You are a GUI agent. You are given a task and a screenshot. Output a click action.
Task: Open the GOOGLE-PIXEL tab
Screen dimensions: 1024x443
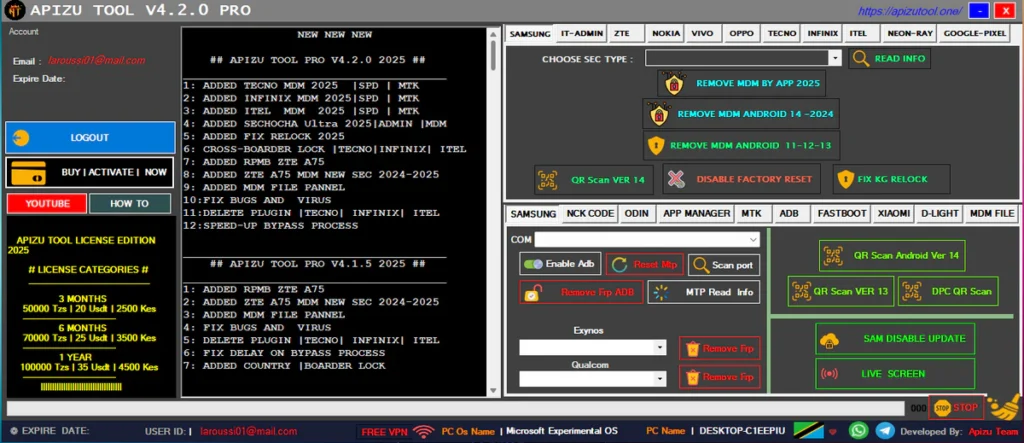pyautogui.click(x=974, y=33)
